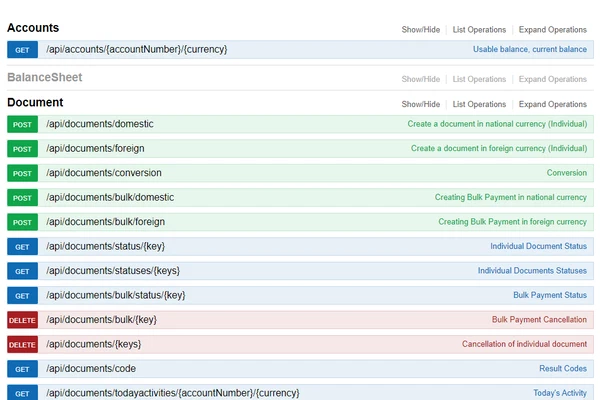The width and height of the screenshot is (600, 400).
Task: Click Show/Hide for BalanceSheet
Action: (421, 79)
